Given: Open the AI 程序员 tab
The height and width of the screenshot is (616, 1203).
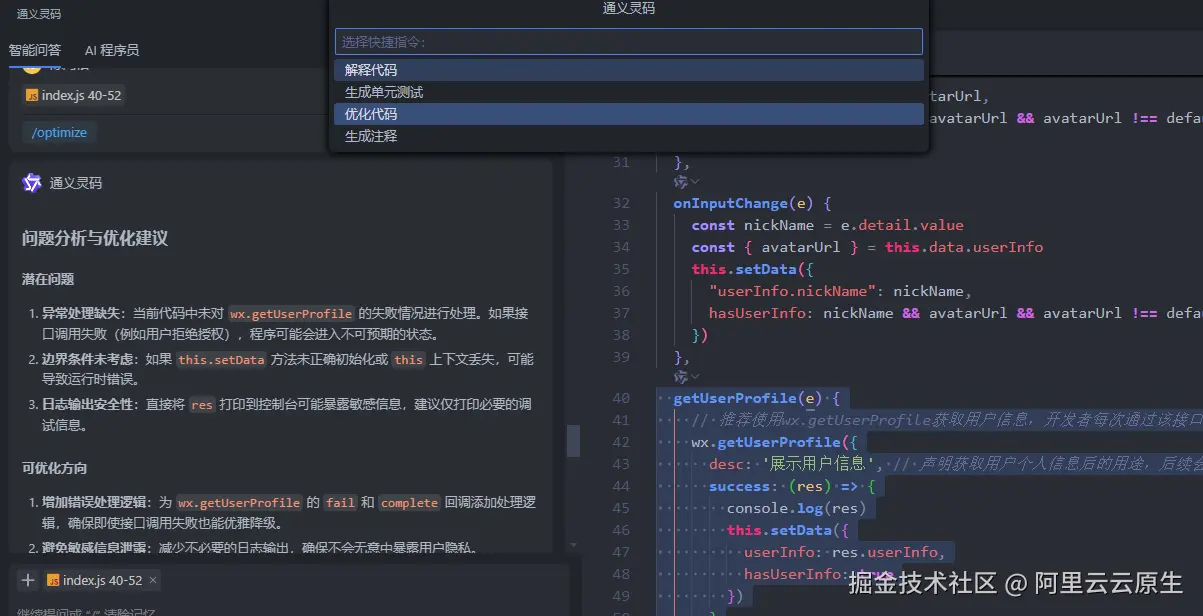Looking at the screenshot, I should click(x=112, y=50).
